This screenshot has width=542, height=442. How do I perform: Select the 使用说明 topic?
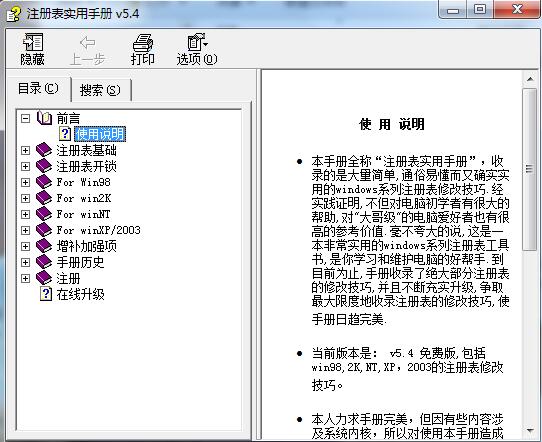click(100, 134)
